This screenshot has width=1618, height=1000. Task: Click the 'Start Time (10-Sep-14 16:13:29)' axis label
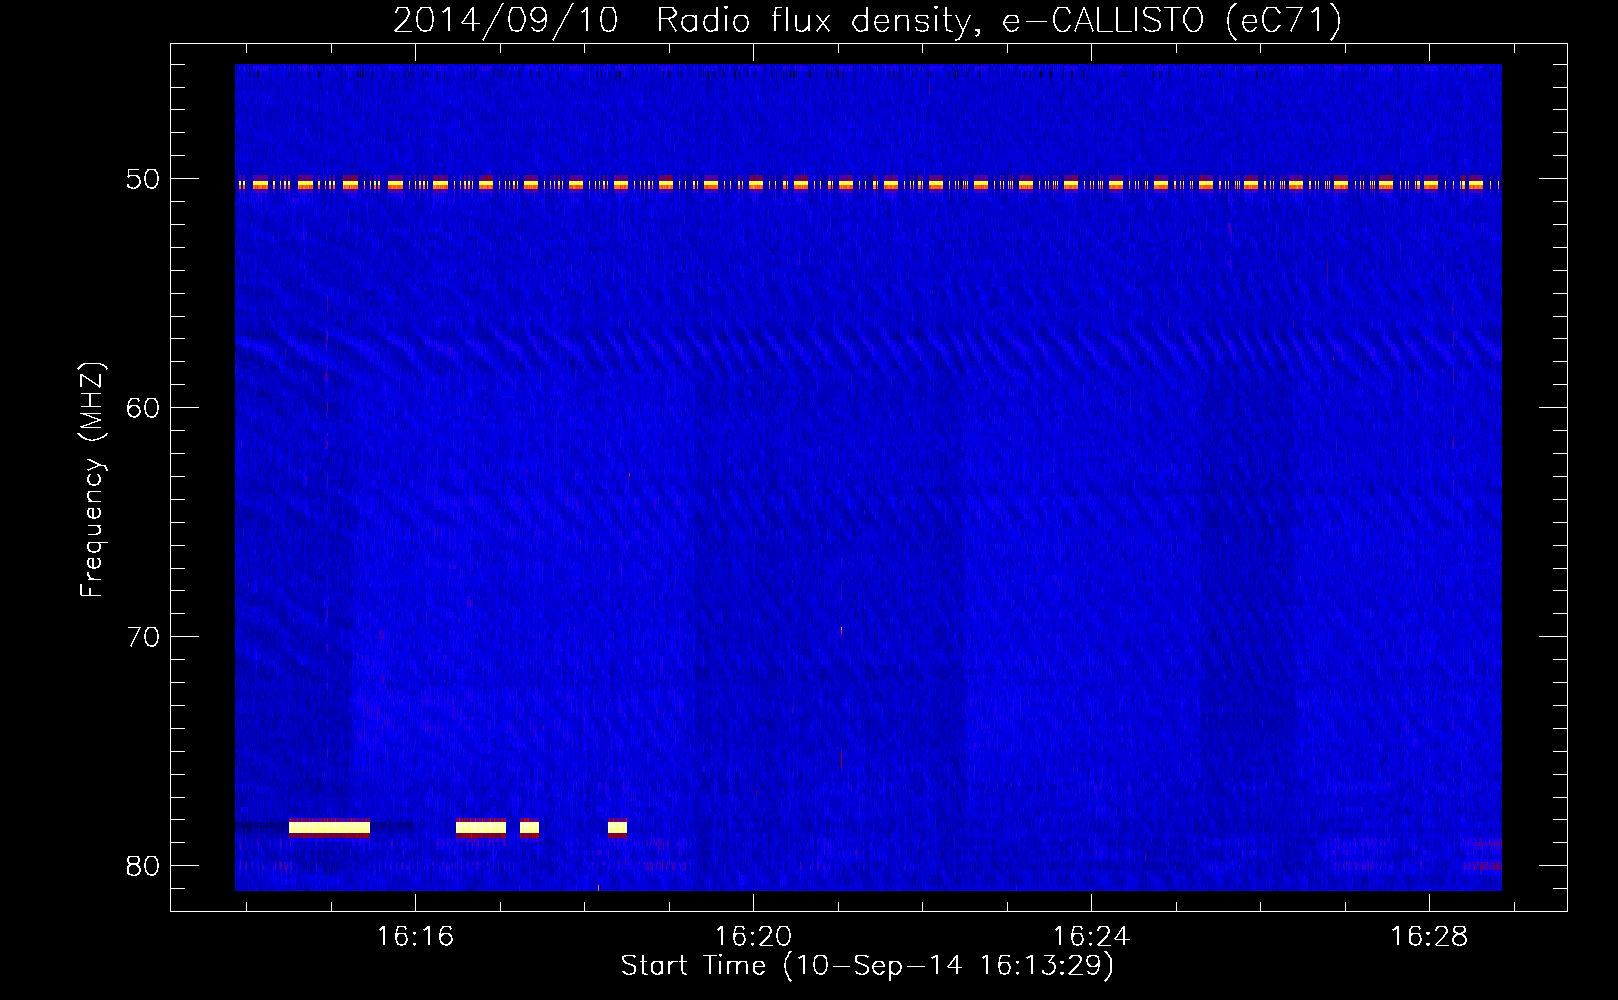pos(867,966)
